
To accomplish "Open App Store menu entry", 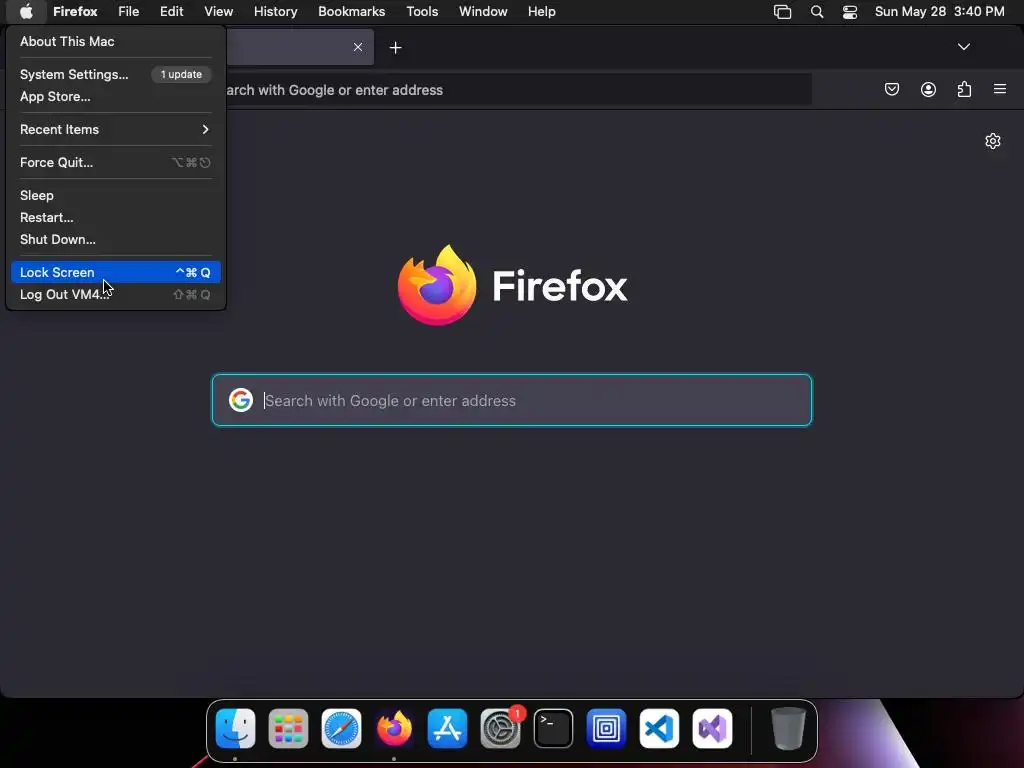I will [x=115, y=97].
